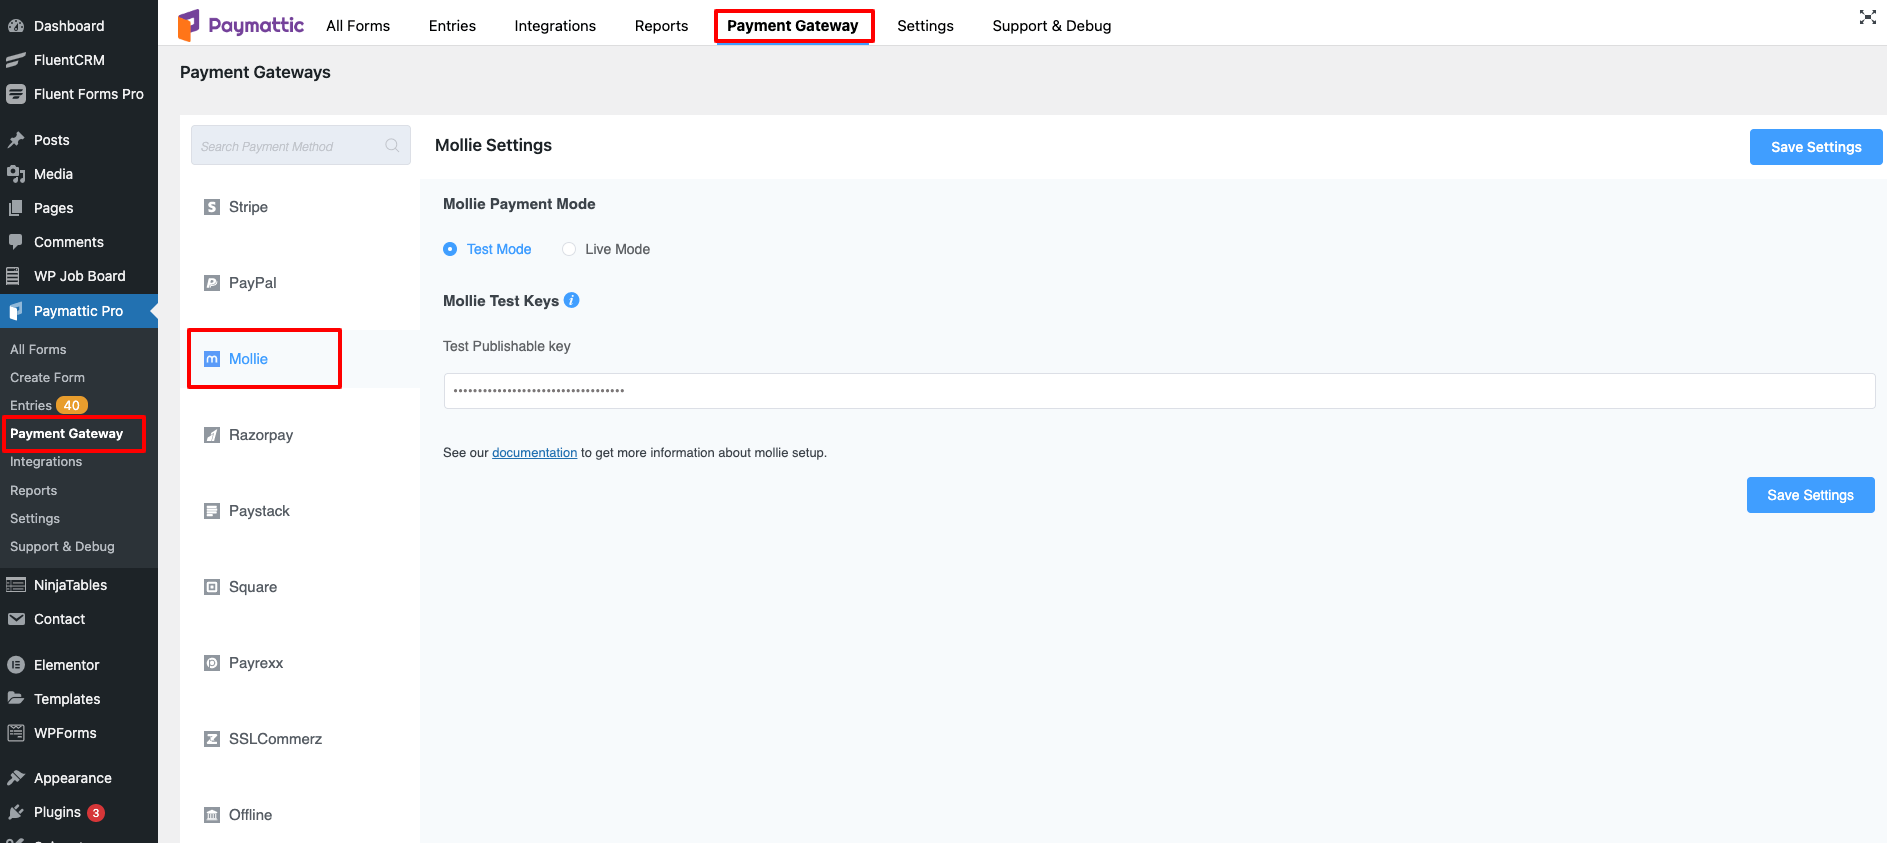This screenshot has width=1887, height=843.
Task: Click the Plugins plug icon
Action: 16,812
